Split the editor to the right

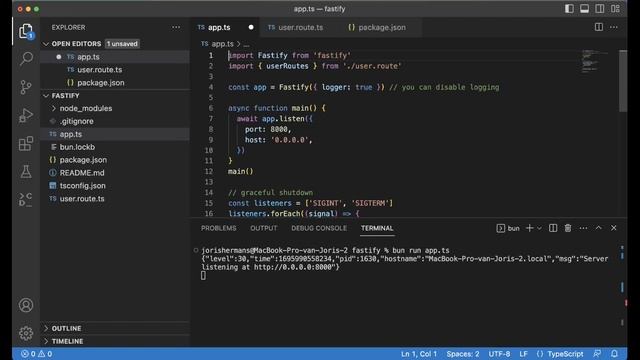coord(599,27)
